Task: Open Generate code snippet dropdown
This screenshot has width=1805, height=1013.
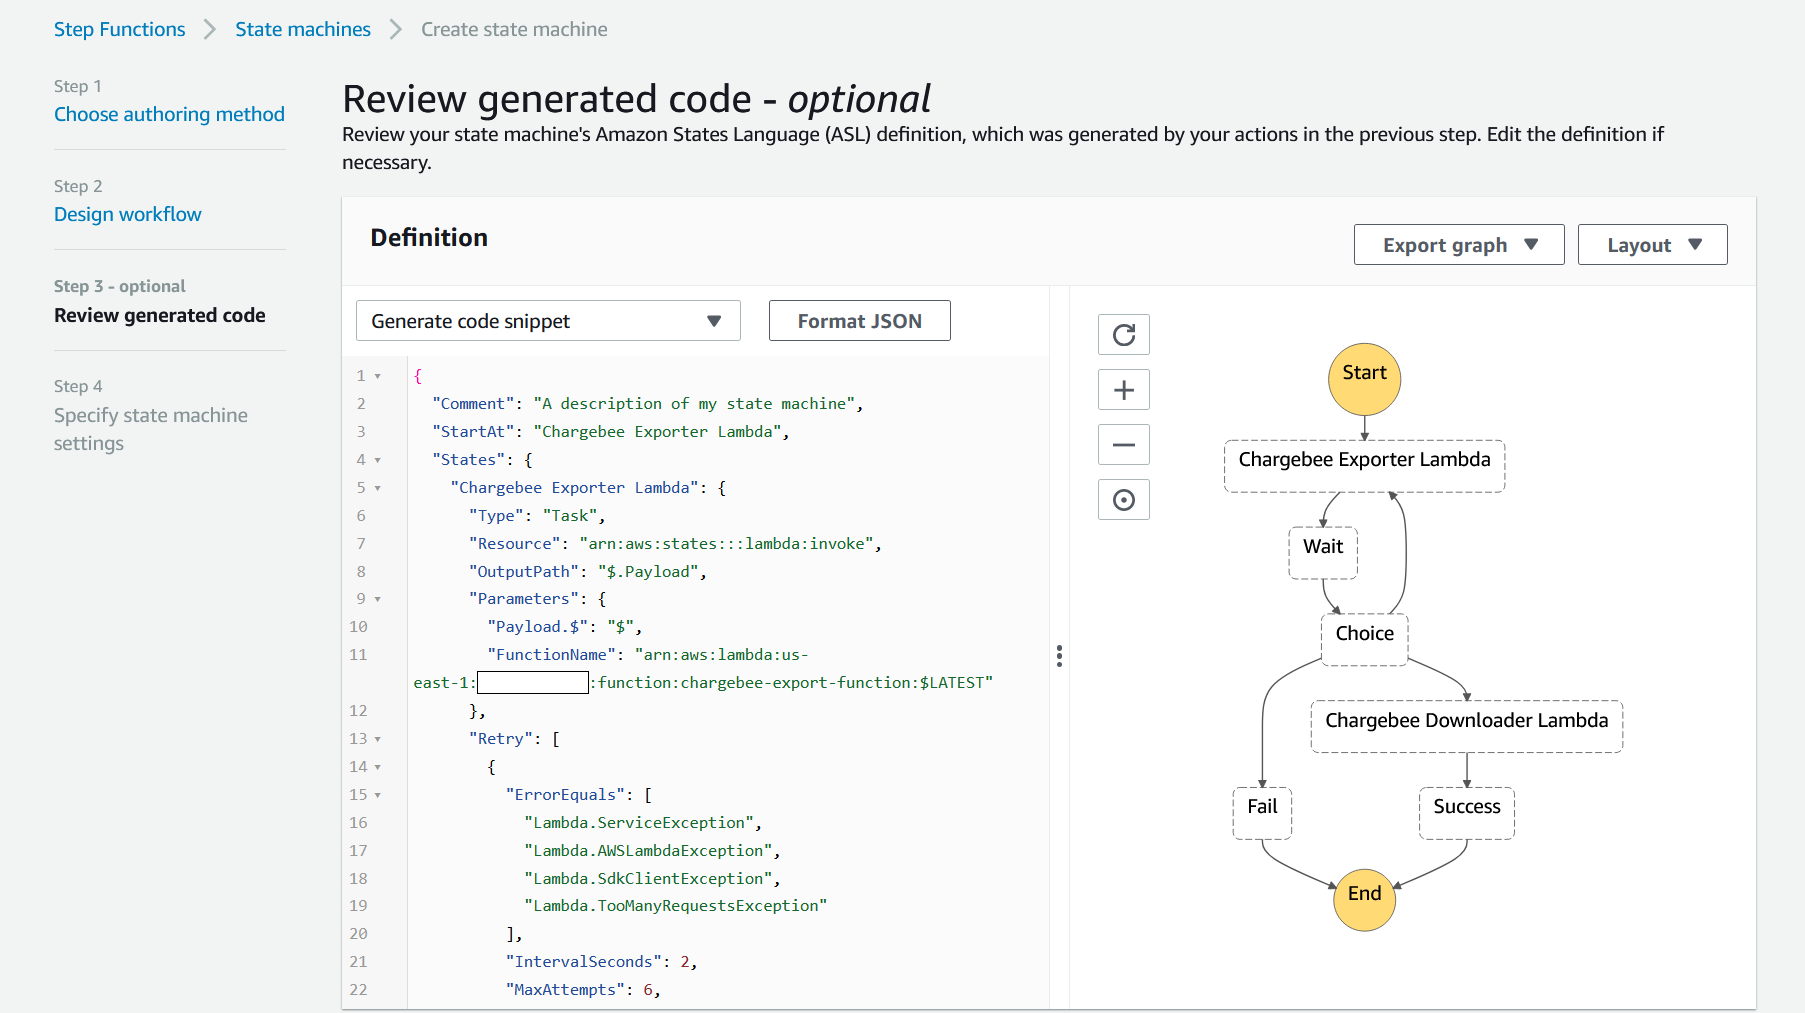Action: (x=548, y=321)
